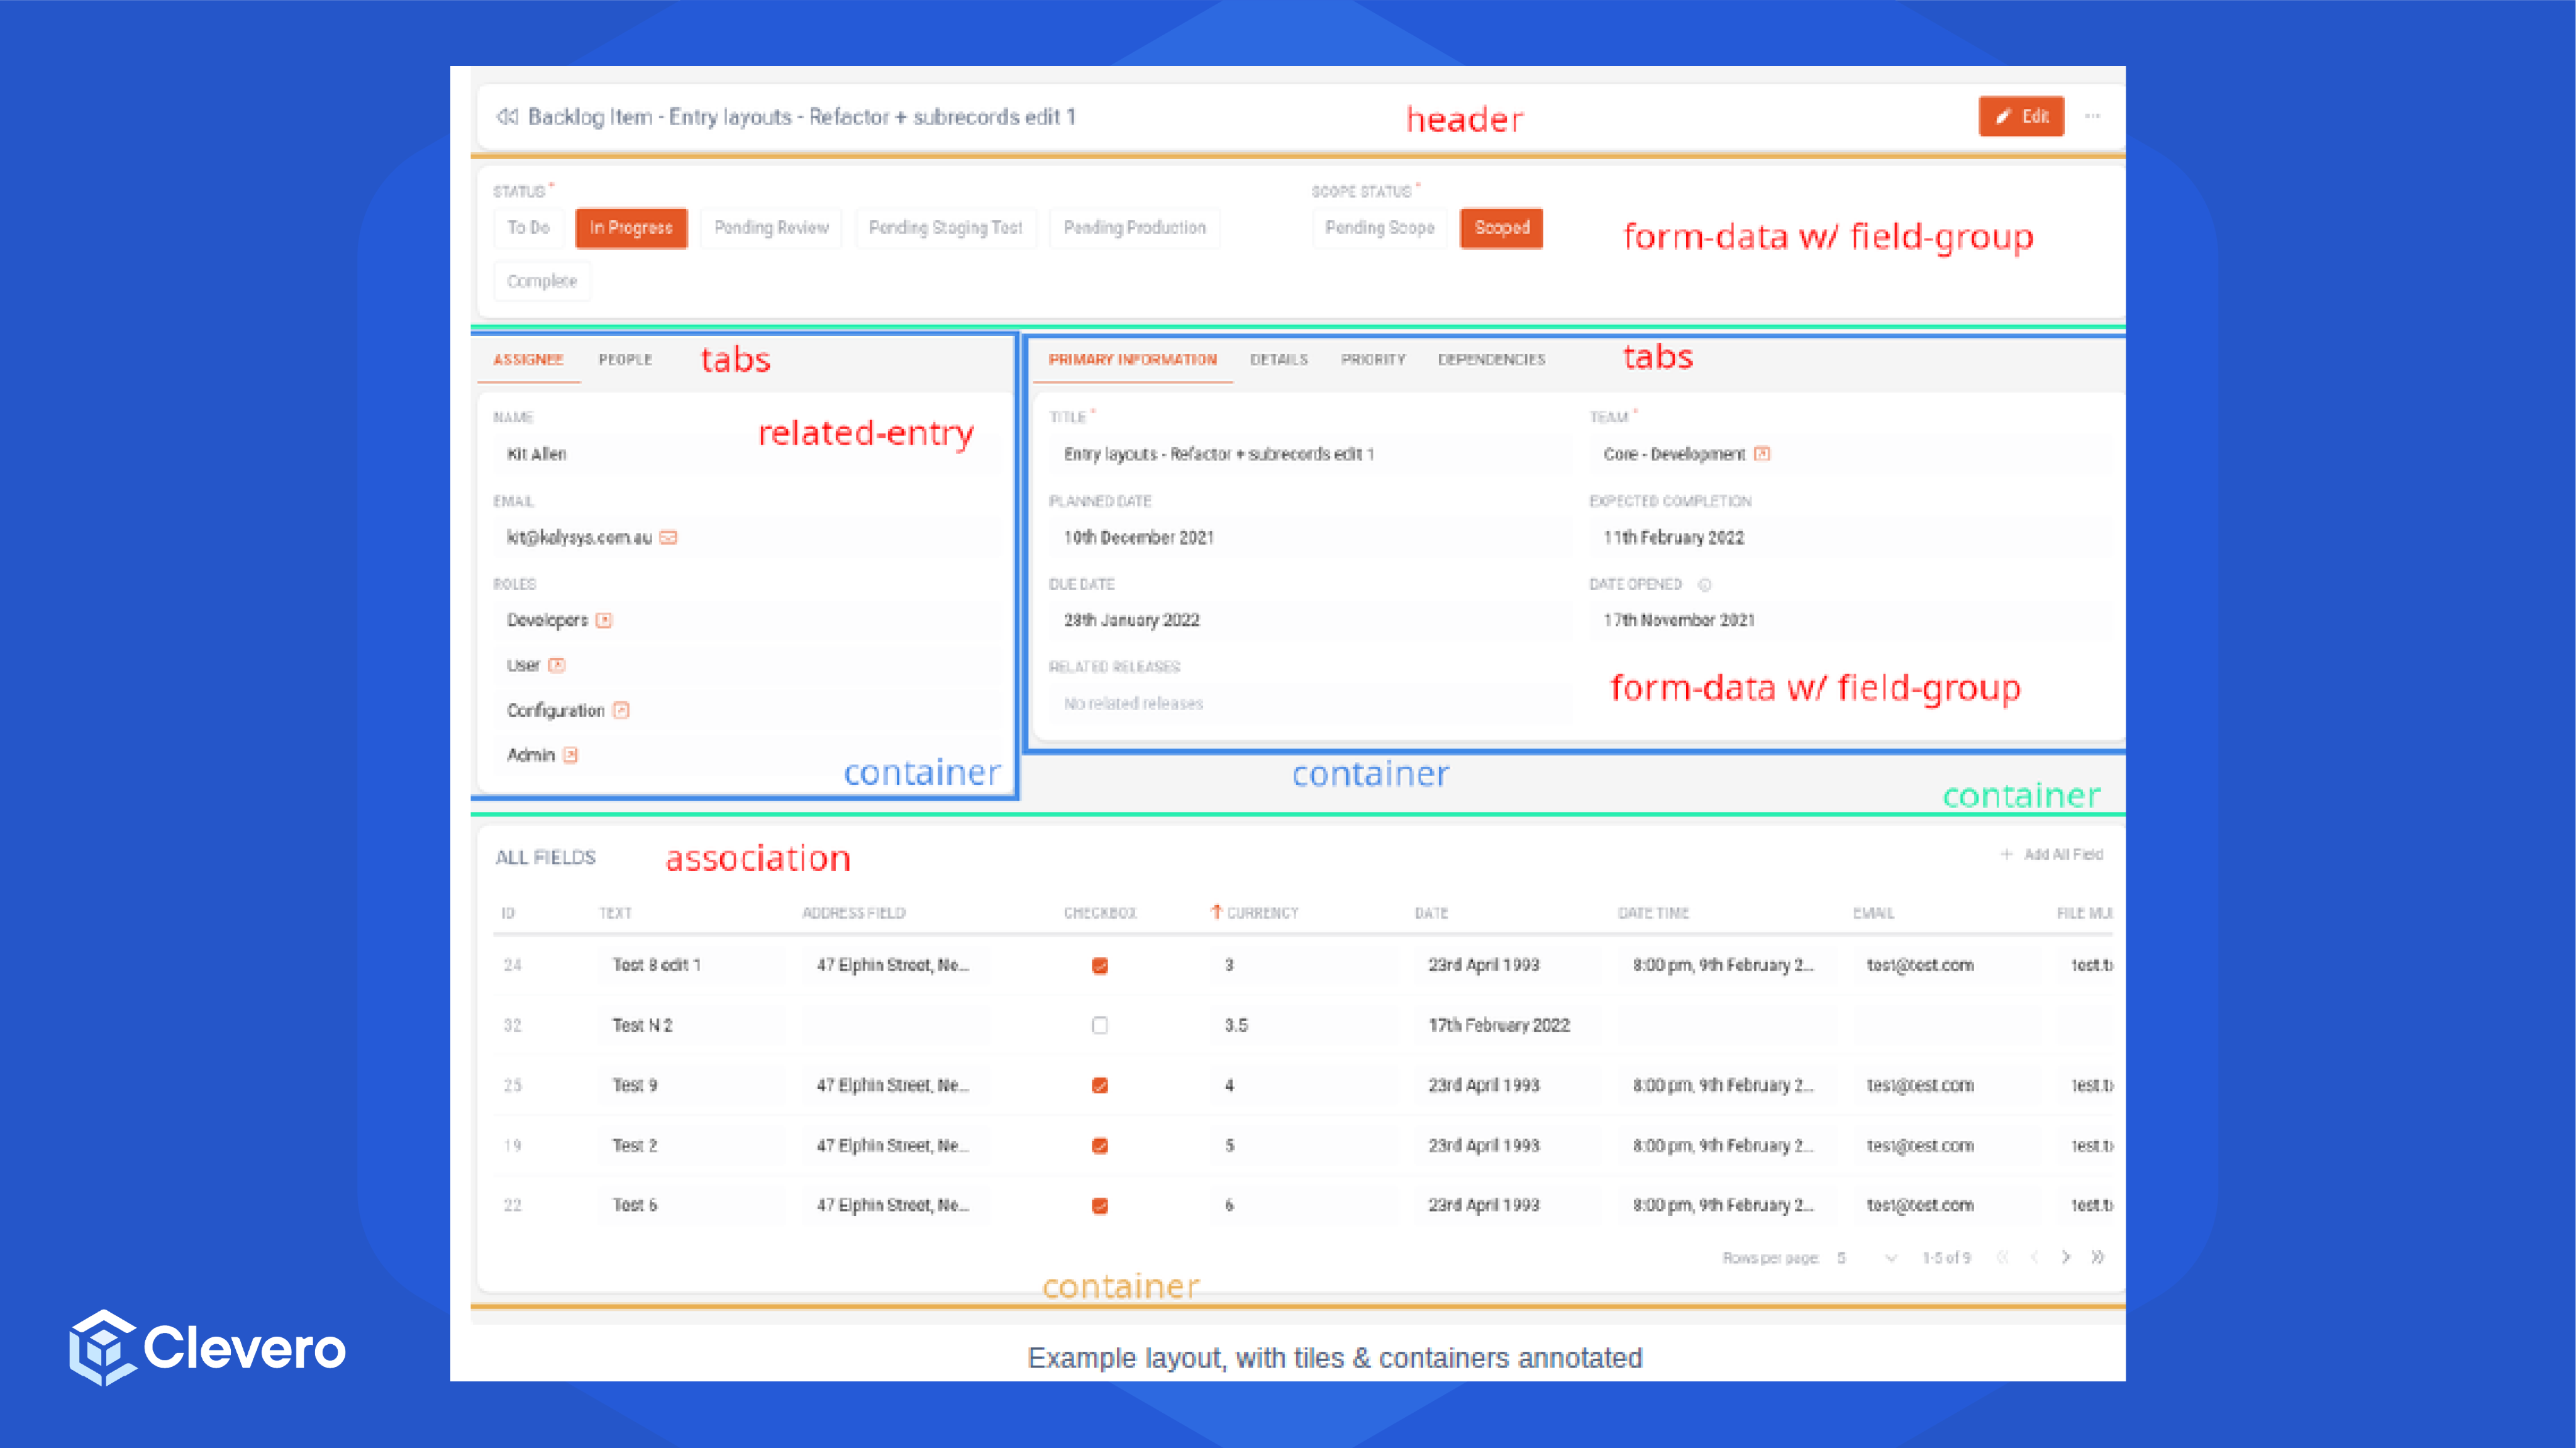Uncheck the checkbox in the Test 8 edit 1 row
Image resolution: width=2576 pixels, height=1448 pixels.
[1100, 966]
